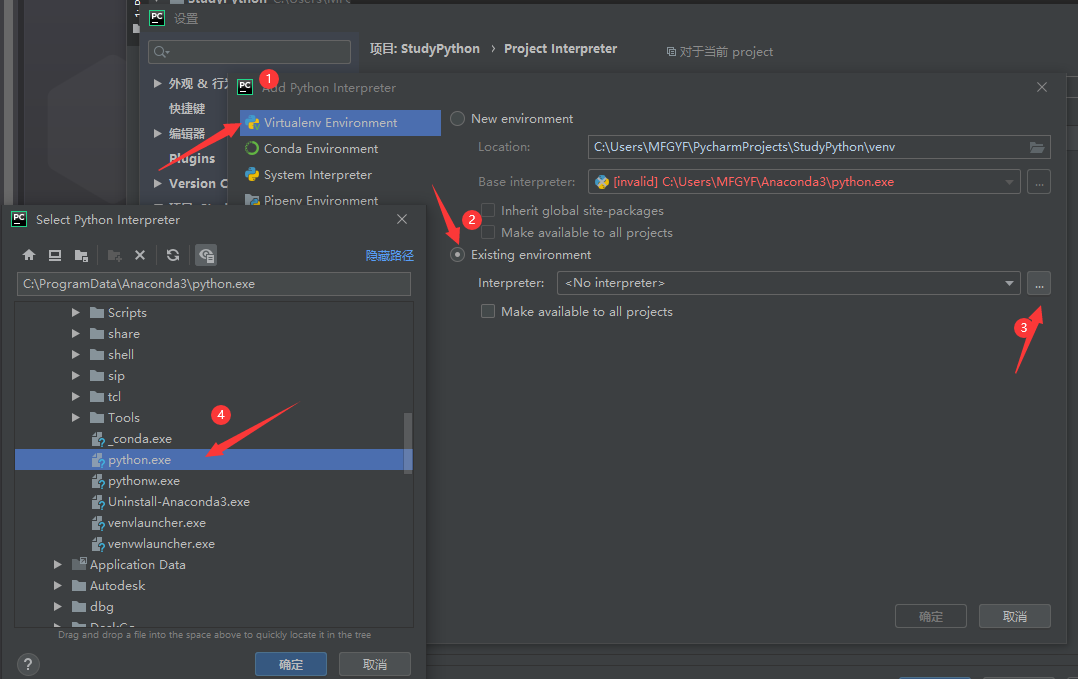1078x679 pixels.
Task: Expand 外观 & 行为 settings section
Action: pyautogui.click(x=157, y=83)
